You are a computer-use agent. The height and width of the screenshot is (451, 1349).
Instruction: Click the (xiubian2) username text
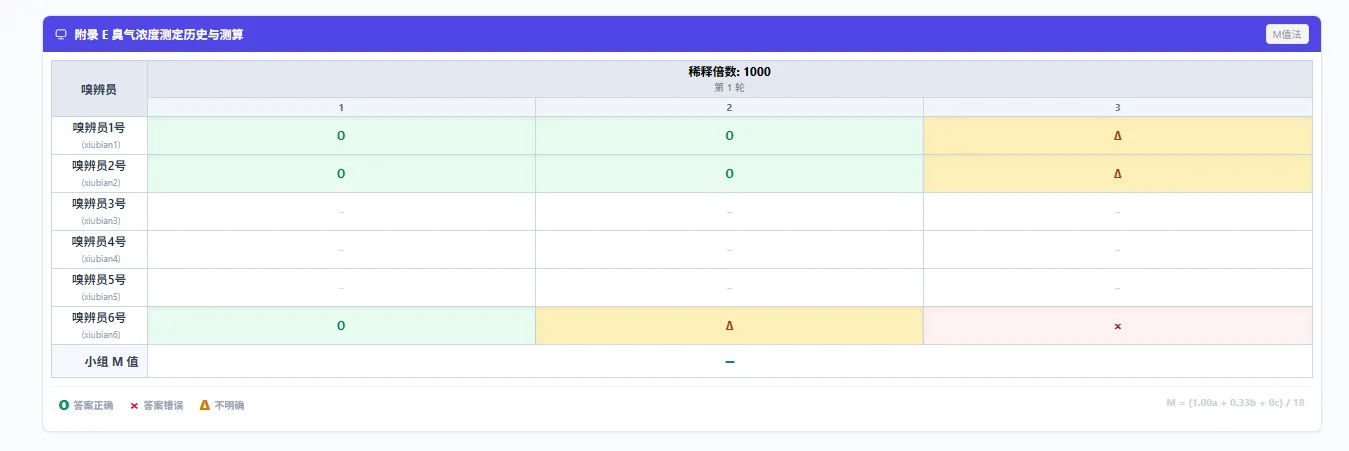[100, 183]
